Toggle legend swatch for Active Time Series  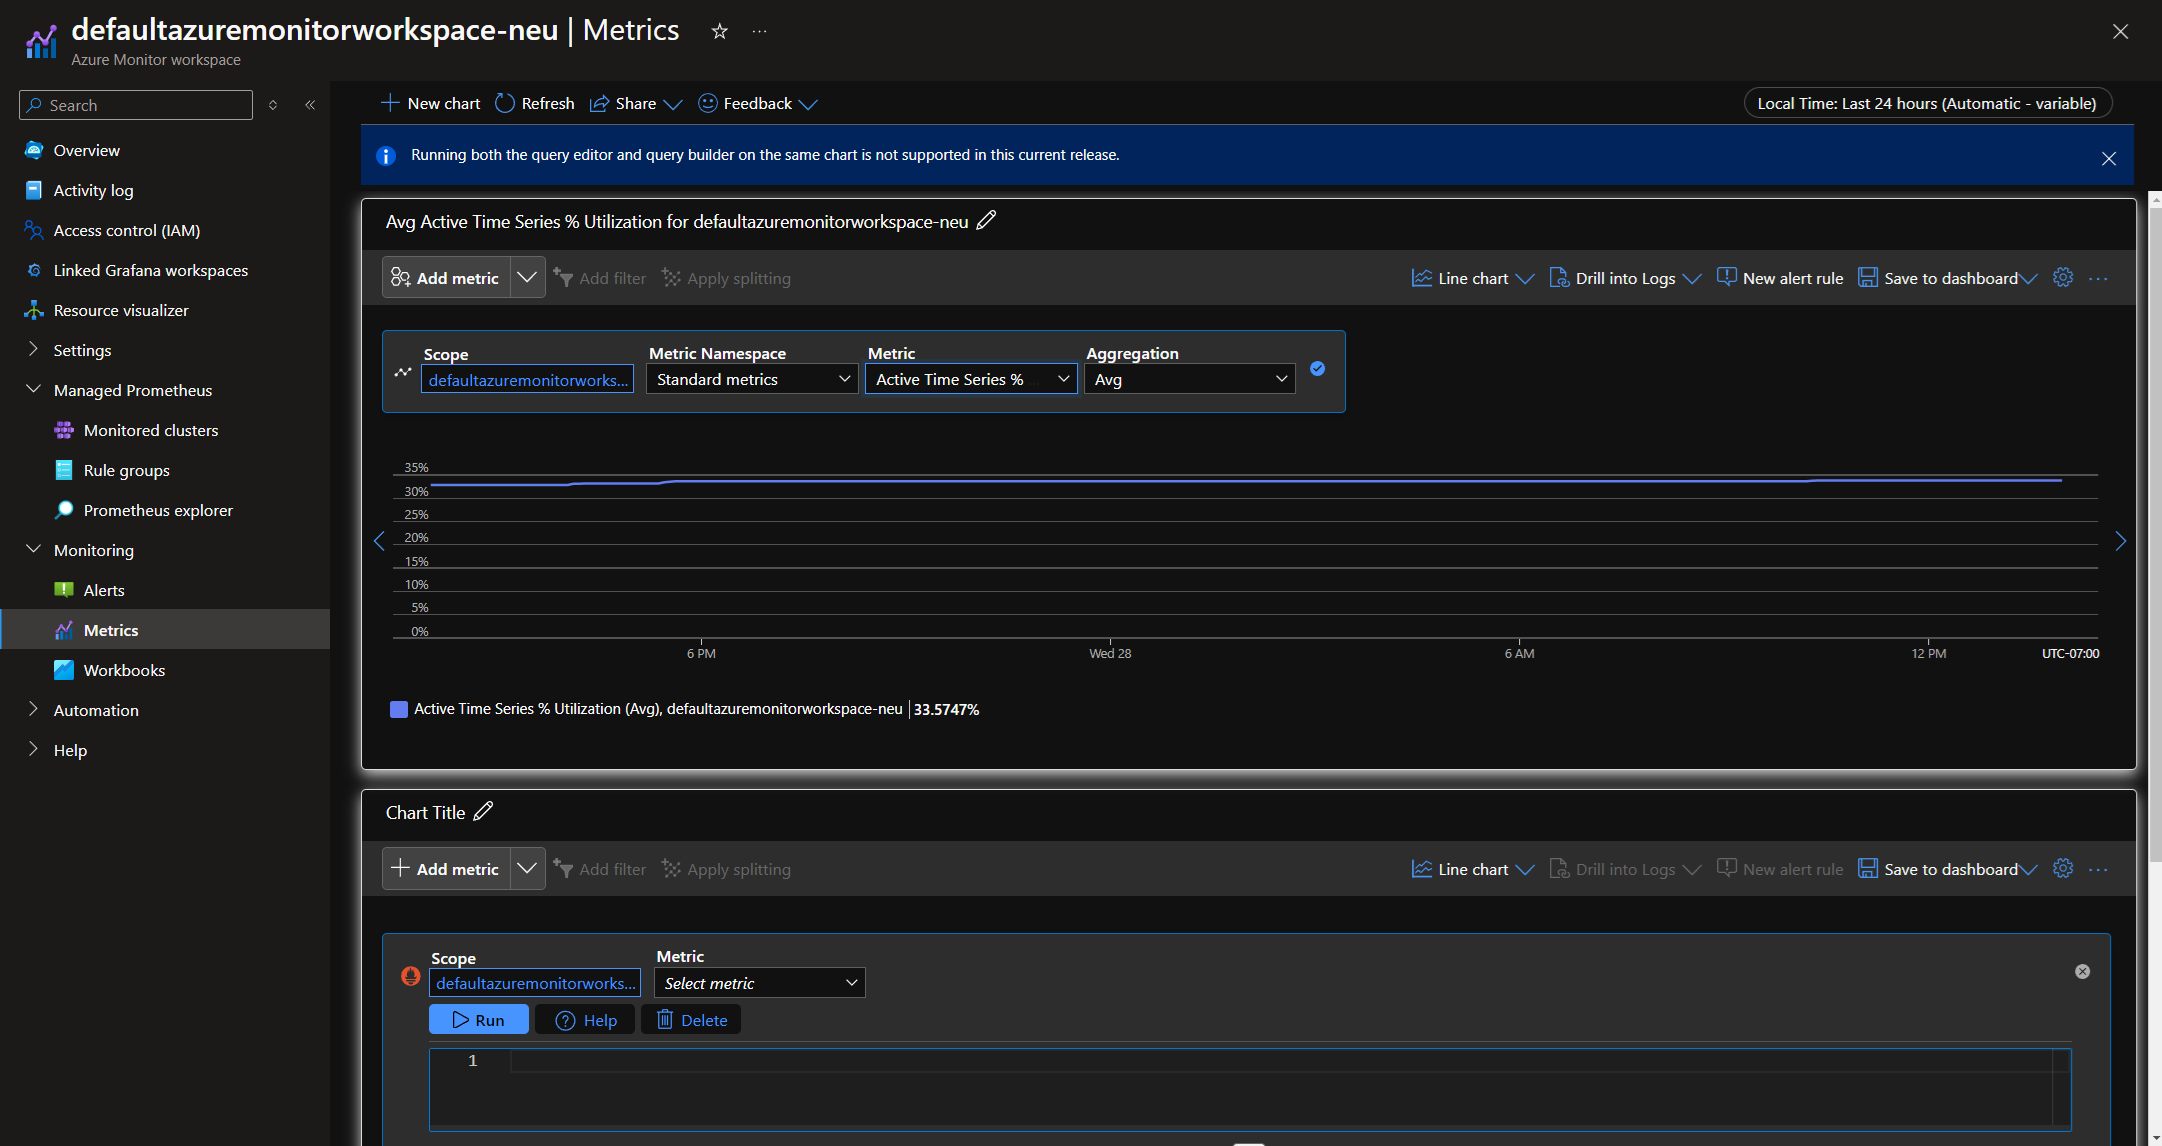point(398,709)
